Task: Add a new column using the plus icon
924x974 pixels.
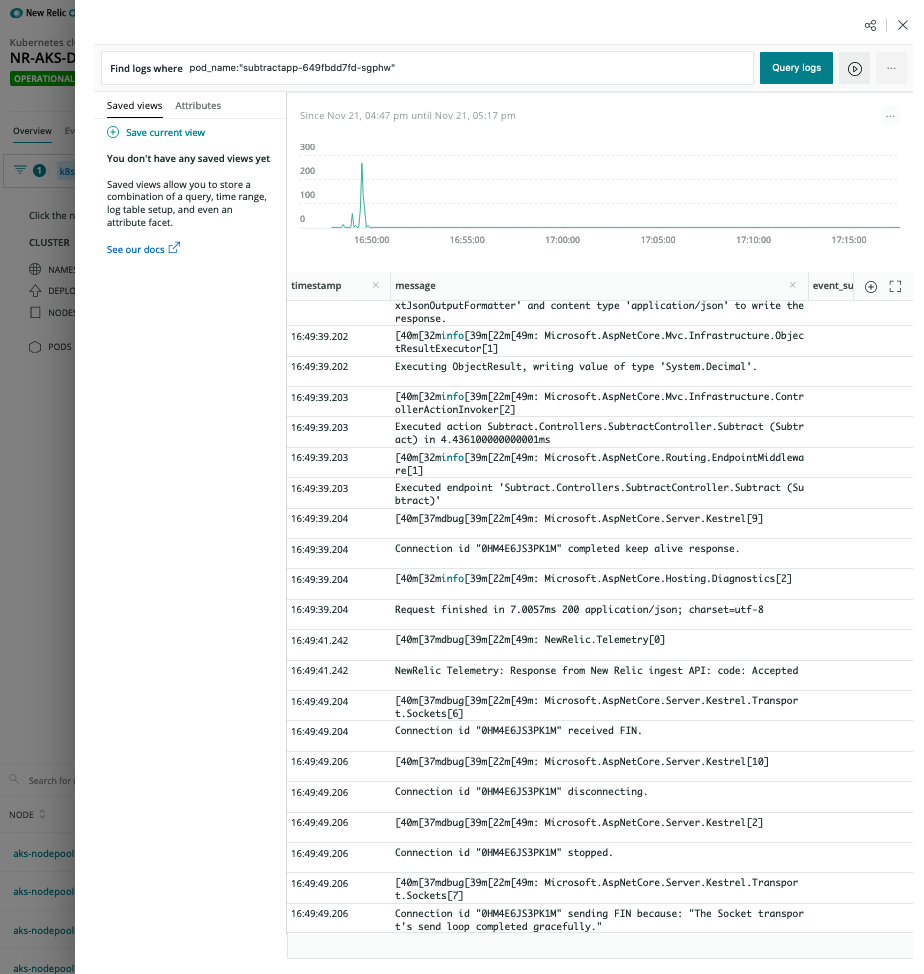Action: [870, 286]
